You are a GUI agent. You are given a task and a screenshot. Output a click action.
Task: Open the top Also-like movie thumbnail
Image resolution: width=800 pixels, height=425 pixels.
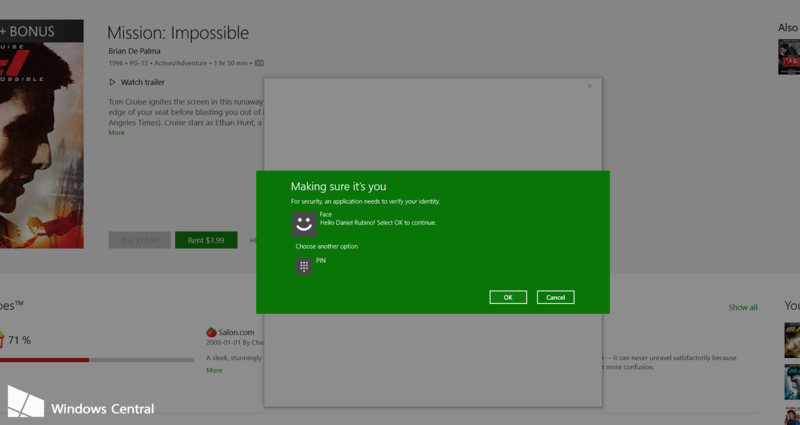pyautogui.click(x=789, y=57)
